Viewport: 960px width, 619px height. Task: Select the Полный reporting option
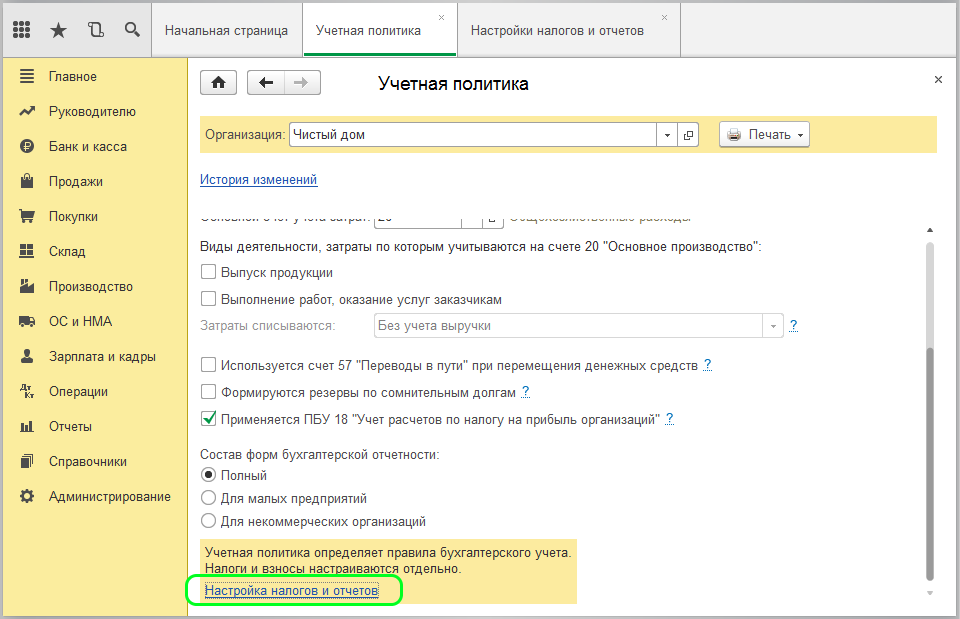click(208, 475)
